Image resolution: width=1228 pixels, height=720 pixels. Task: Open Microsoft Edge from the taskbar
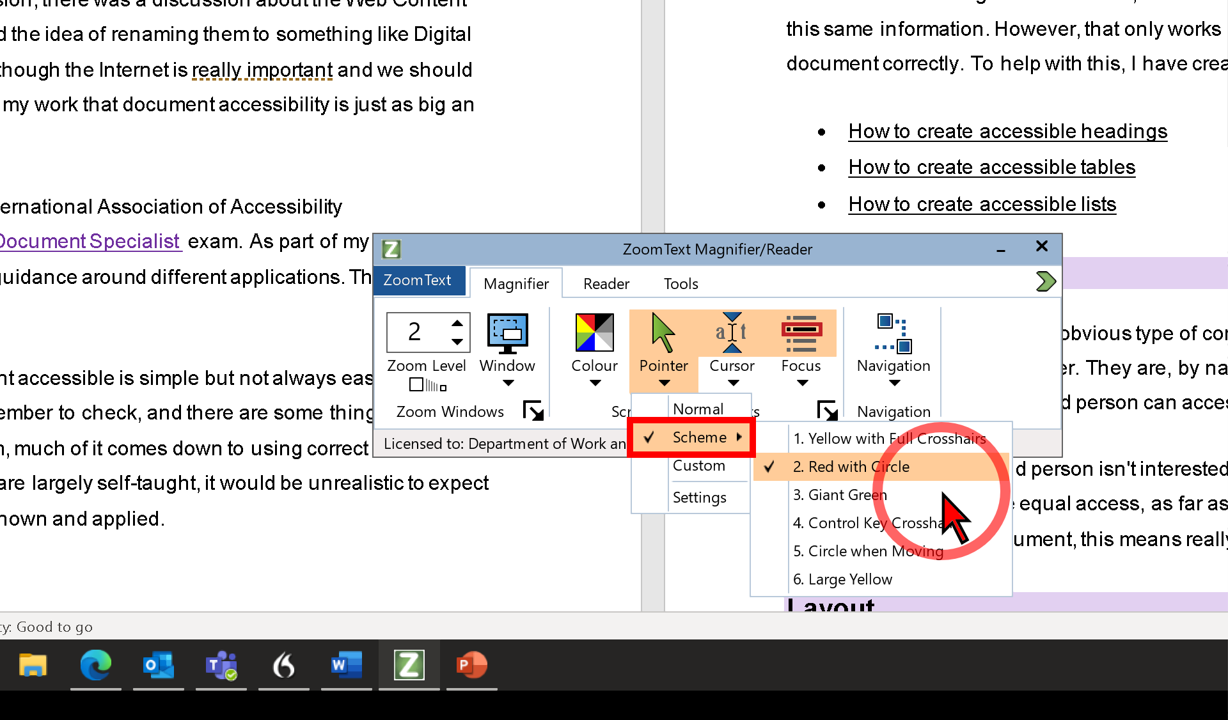pos(96,665)
